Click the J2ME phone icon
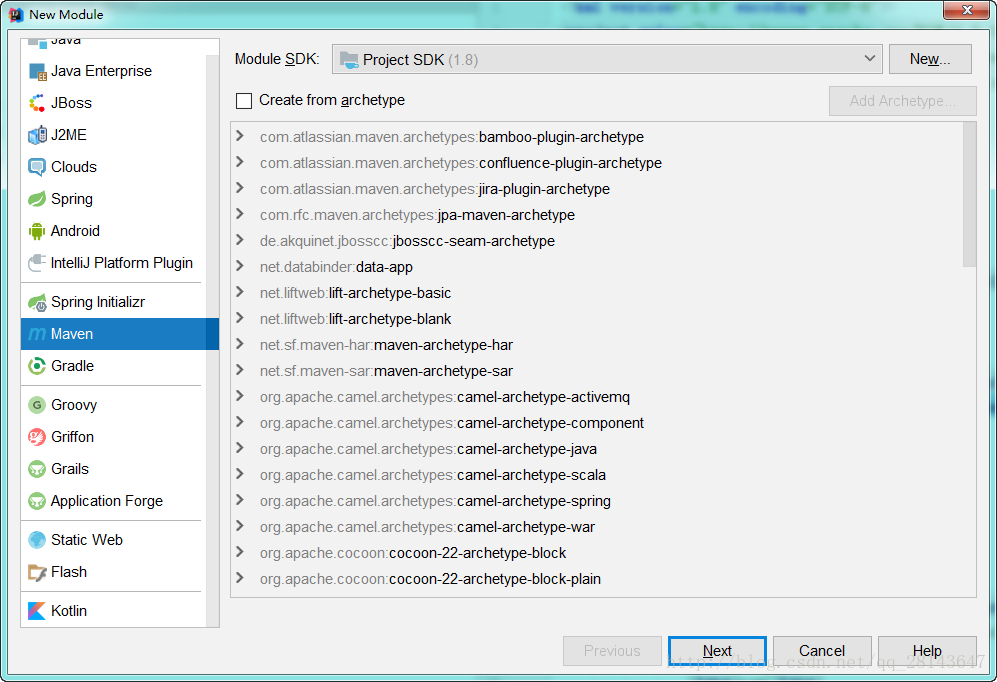997x682 pixels. (38, 135)
